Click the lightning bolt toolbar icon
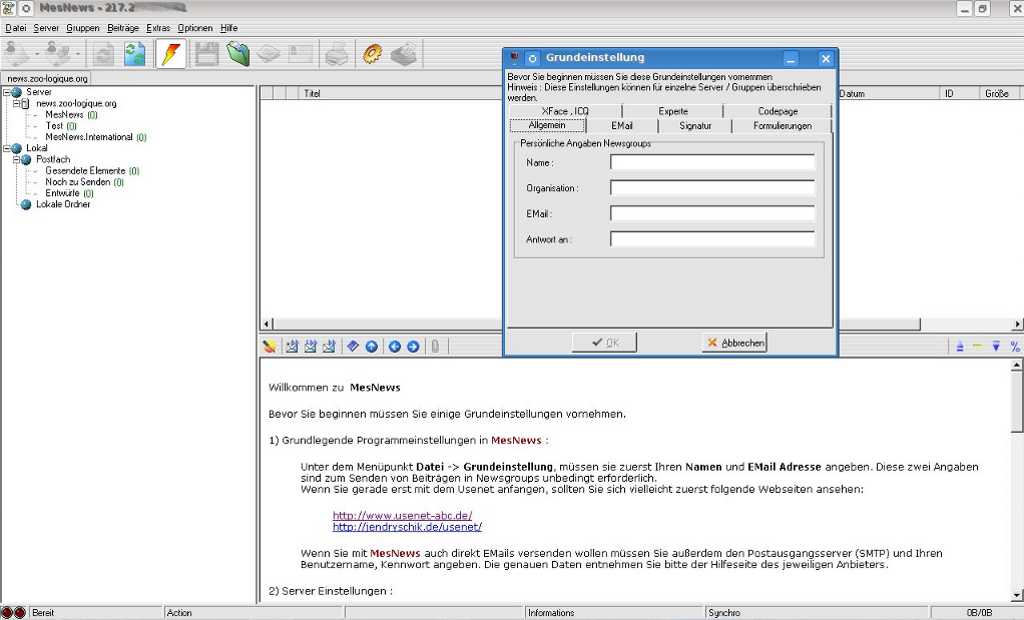The width and height of the screenshot is (1024, 620). point(171,54)
